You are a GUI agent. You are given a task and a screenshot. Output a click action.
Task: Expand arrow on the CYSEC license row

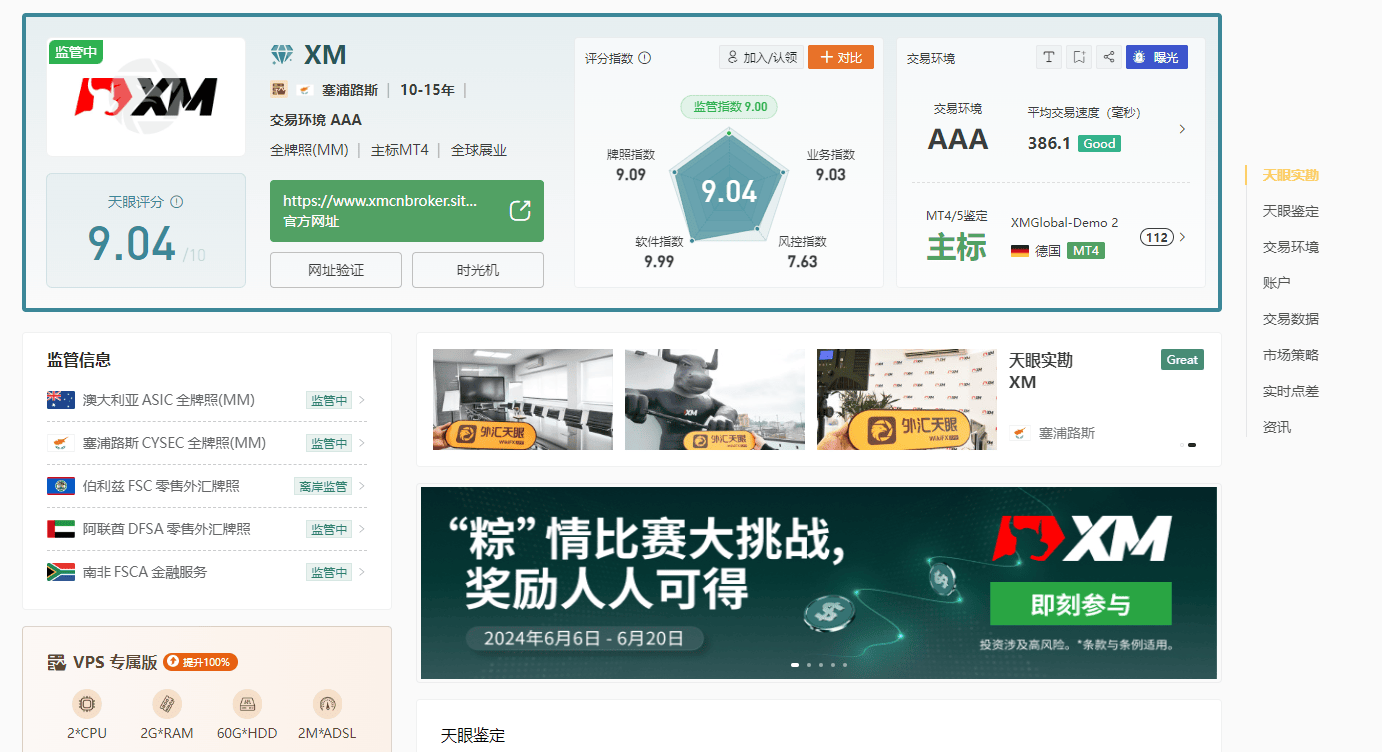tap(362, 443)
